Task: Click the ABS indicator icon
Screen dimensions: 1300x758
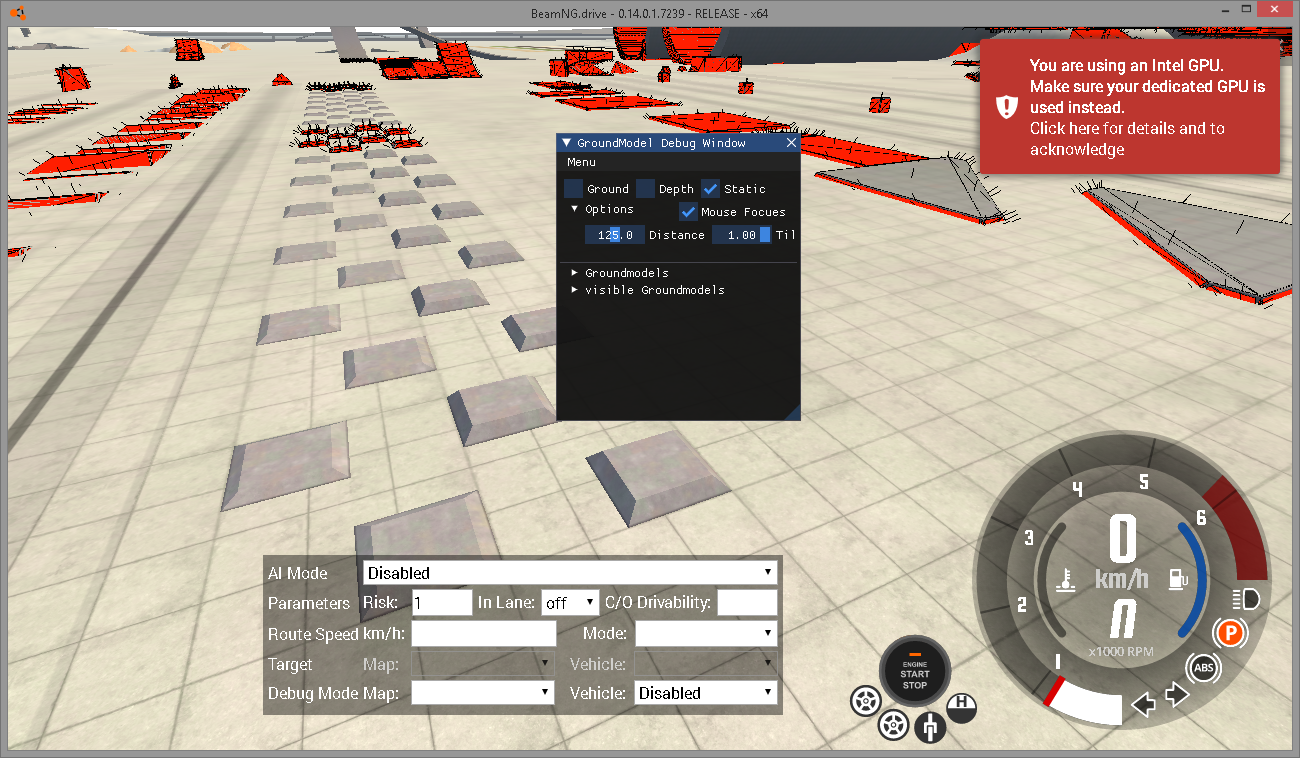Action: click(1203, 667)
